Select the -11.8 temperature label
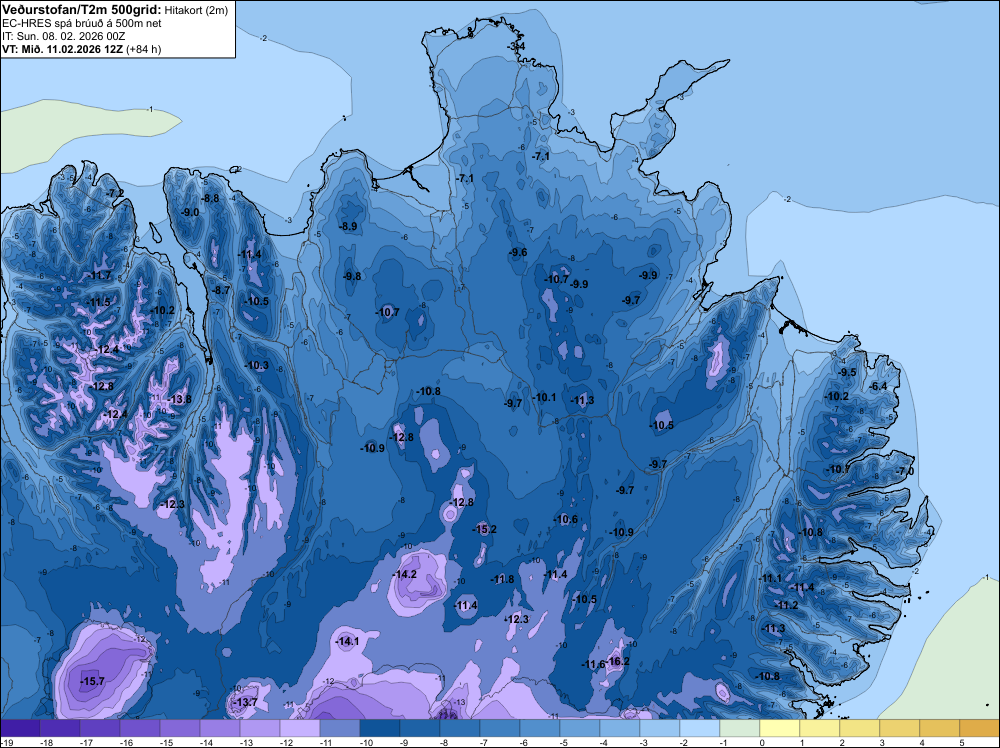Image resolution: width=1000 pixels, height=748 pixels. (503, 579)
